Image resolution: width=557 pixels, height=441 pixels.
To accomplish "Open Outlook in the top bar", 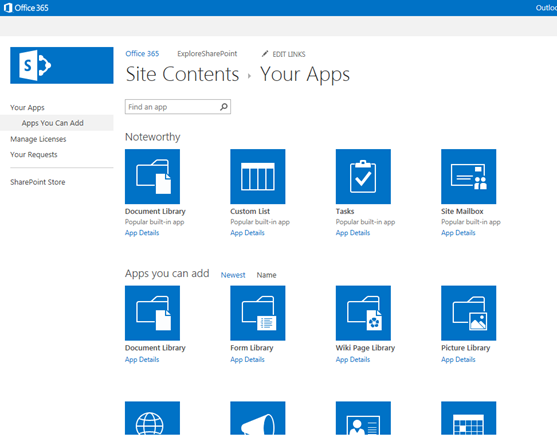I will tap(546, 8).
